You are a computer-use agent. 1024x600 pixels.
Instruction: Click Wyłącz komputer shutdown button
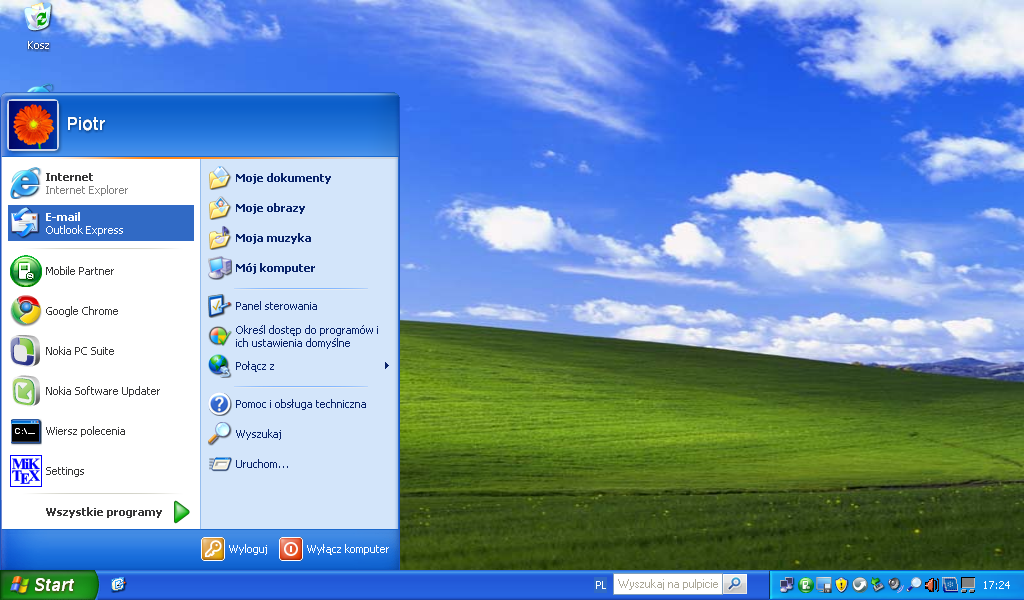coord(334,549)
